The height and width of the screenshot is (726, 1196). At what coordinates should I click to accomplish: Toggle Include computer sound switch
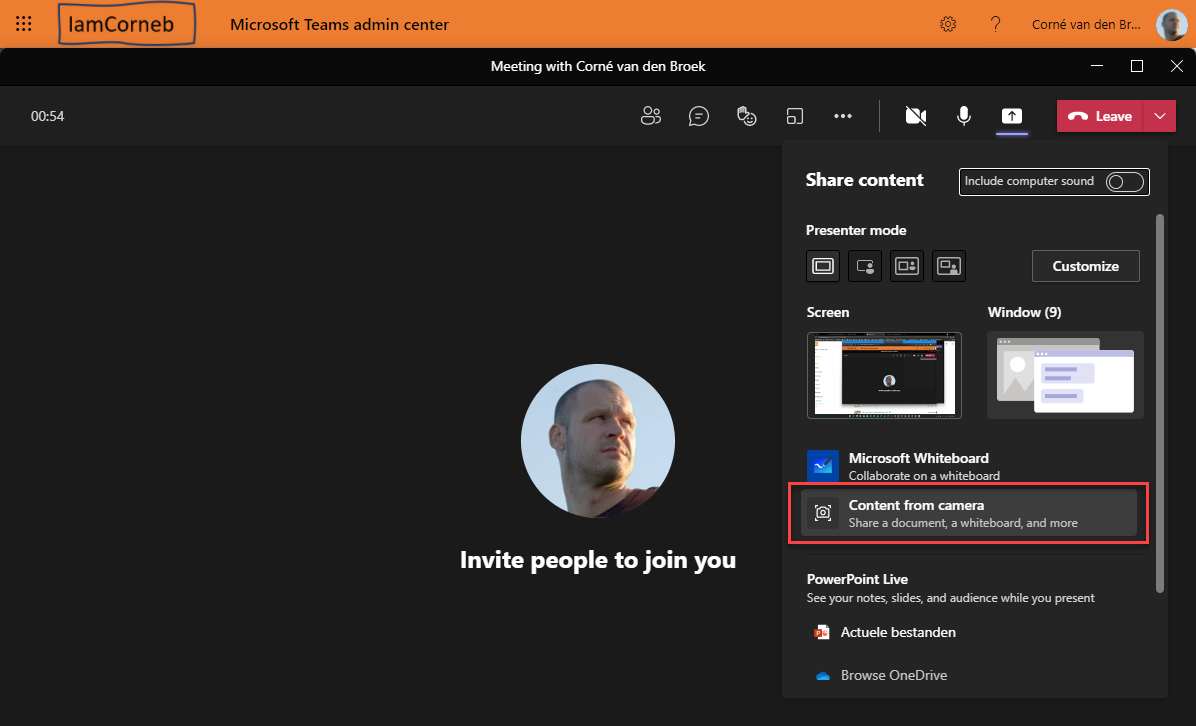(x=1125, y=182)
